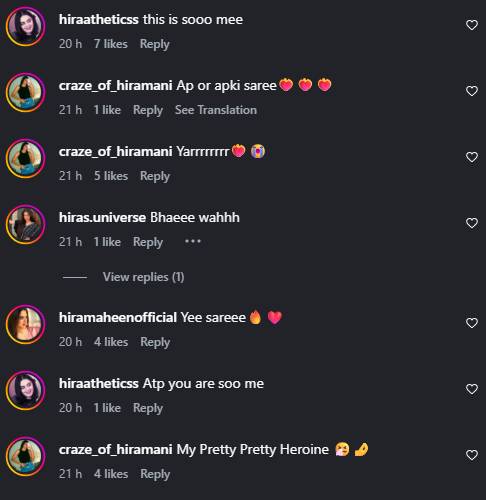486x500 pixels.
Task: Like the 'Ap or apki saree' comment
Action: (472, 91)
